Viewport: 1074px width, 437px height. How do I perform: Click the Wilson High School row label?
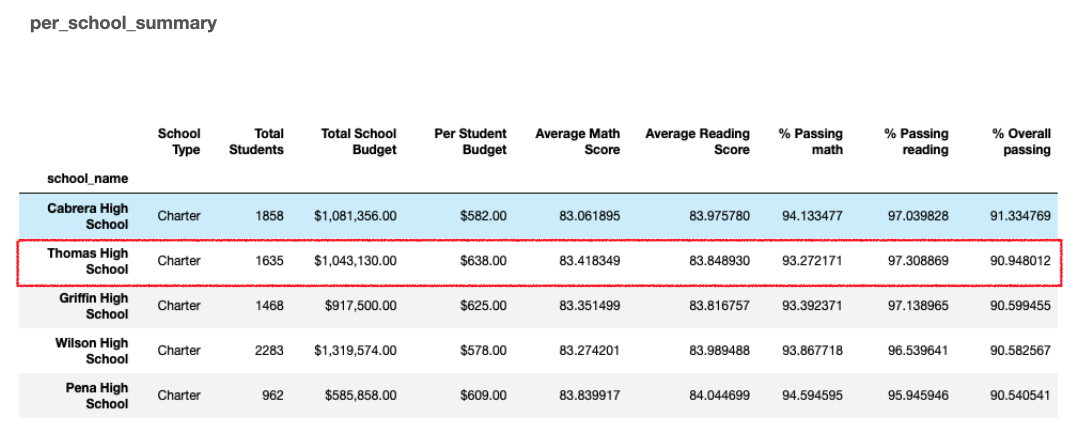pyautogui.click(x=92, y=351)
